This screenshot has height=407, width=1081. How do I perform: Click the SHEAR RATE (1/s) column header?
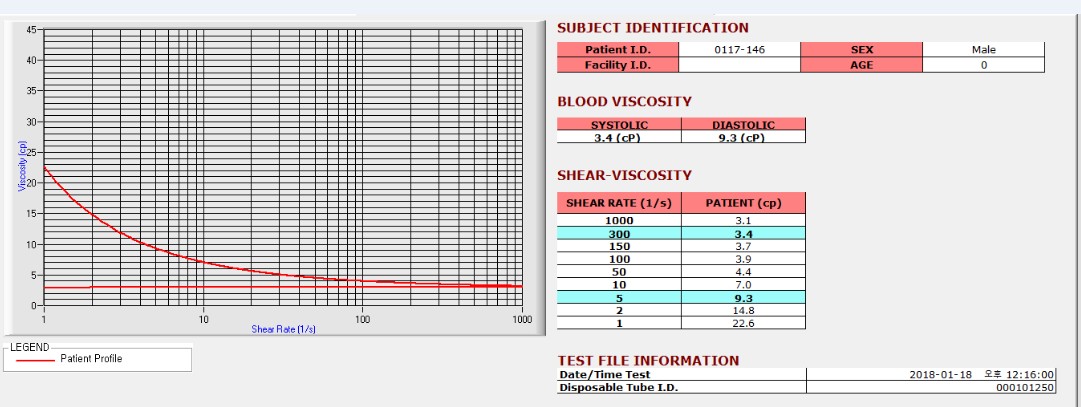point(619,203)
